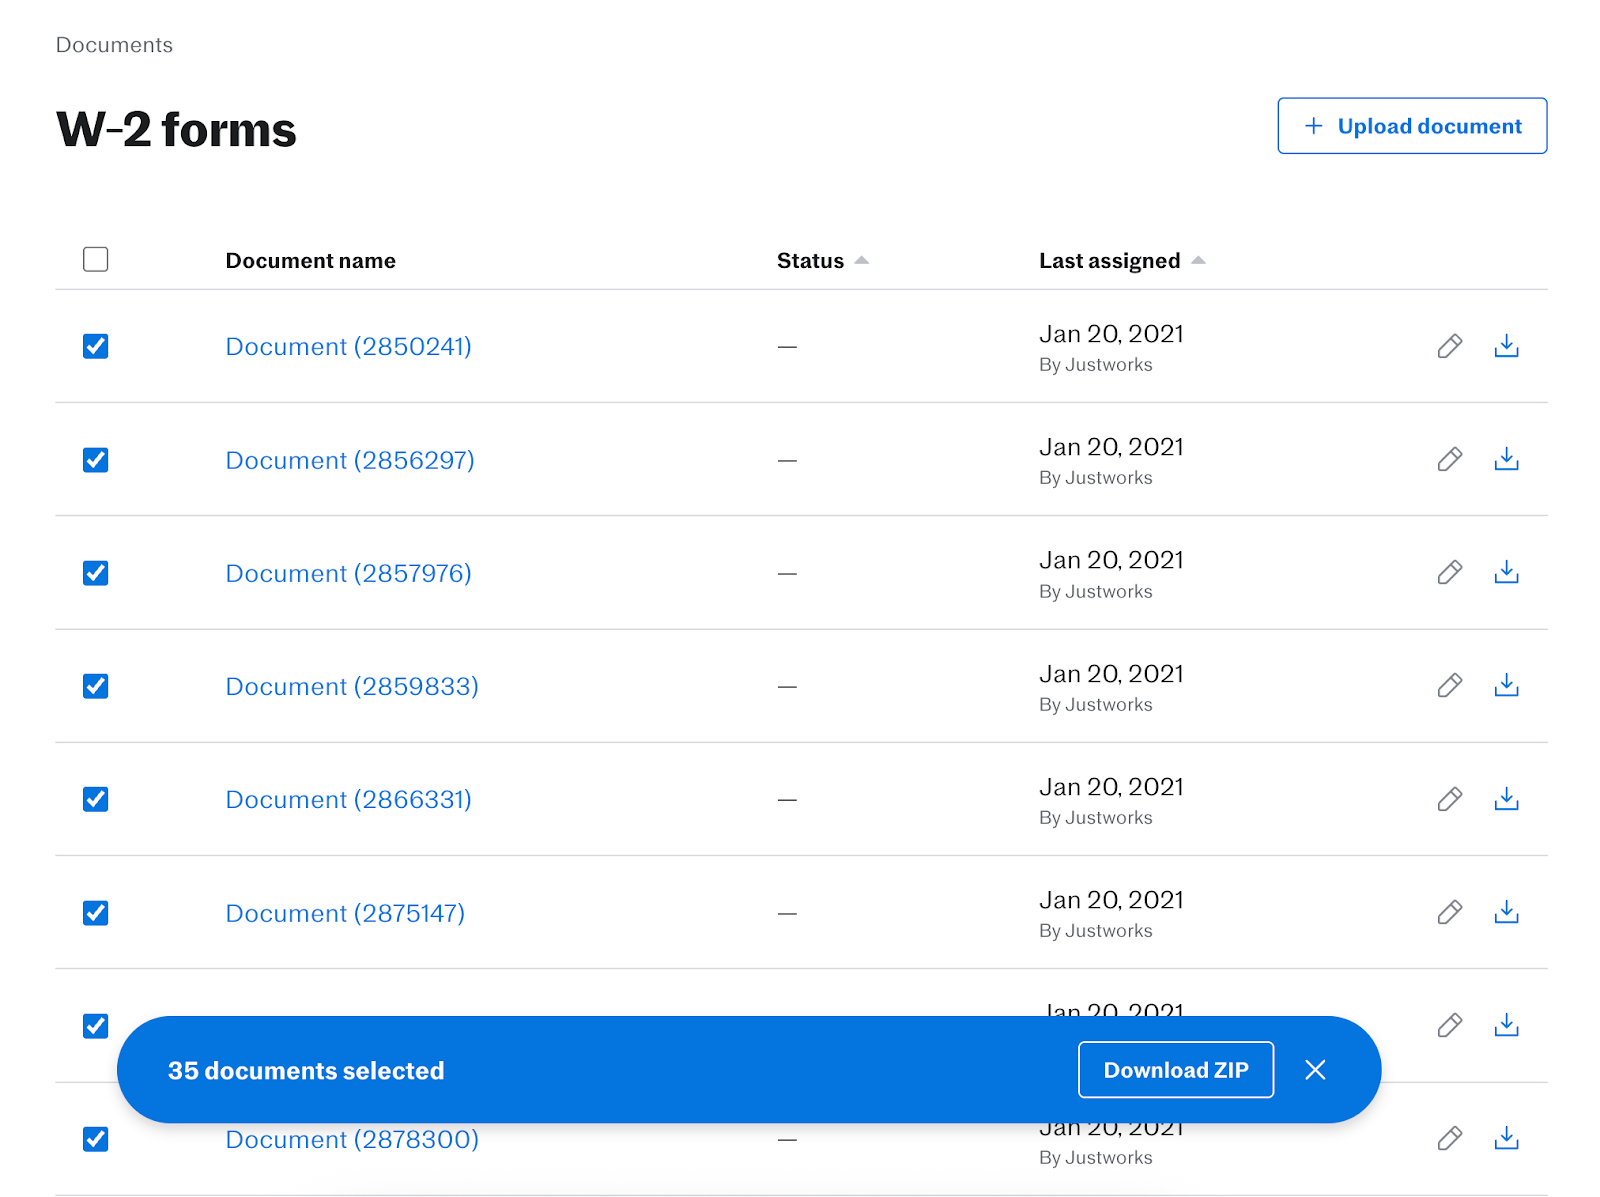Download Document (2856297) via its download icon
The width and height of the screenshot is (1600, 1197).
[1506, 460]
